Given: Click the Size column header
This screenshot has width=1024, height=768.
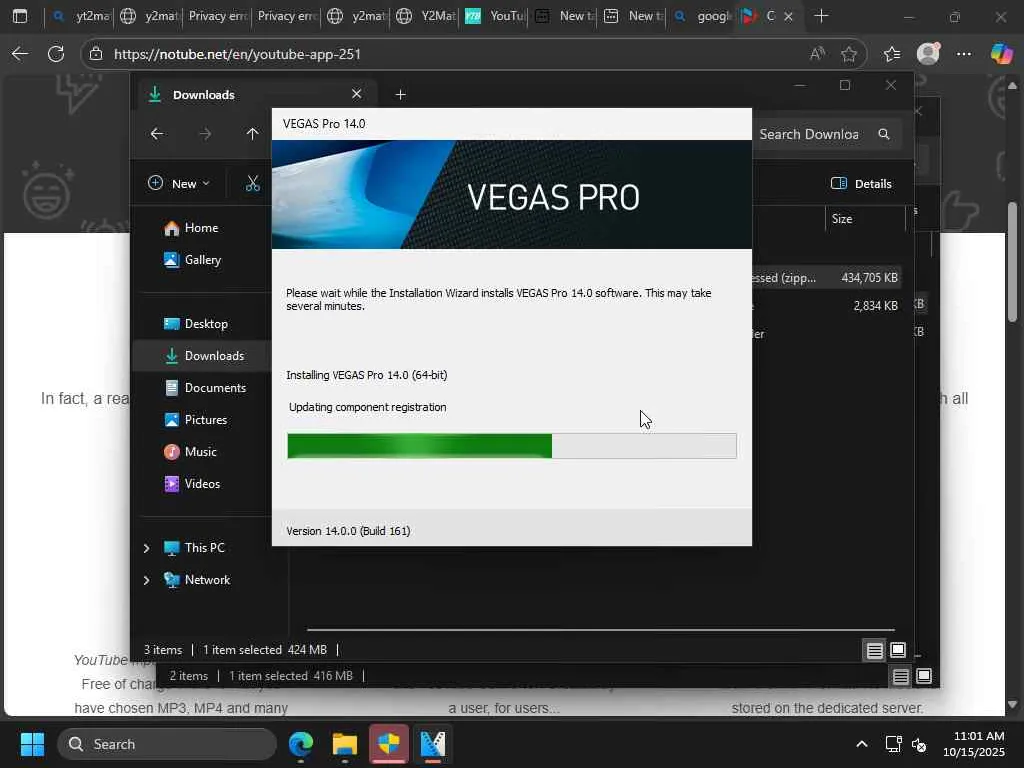Looking at the screenshot, I should coord(865,219).
